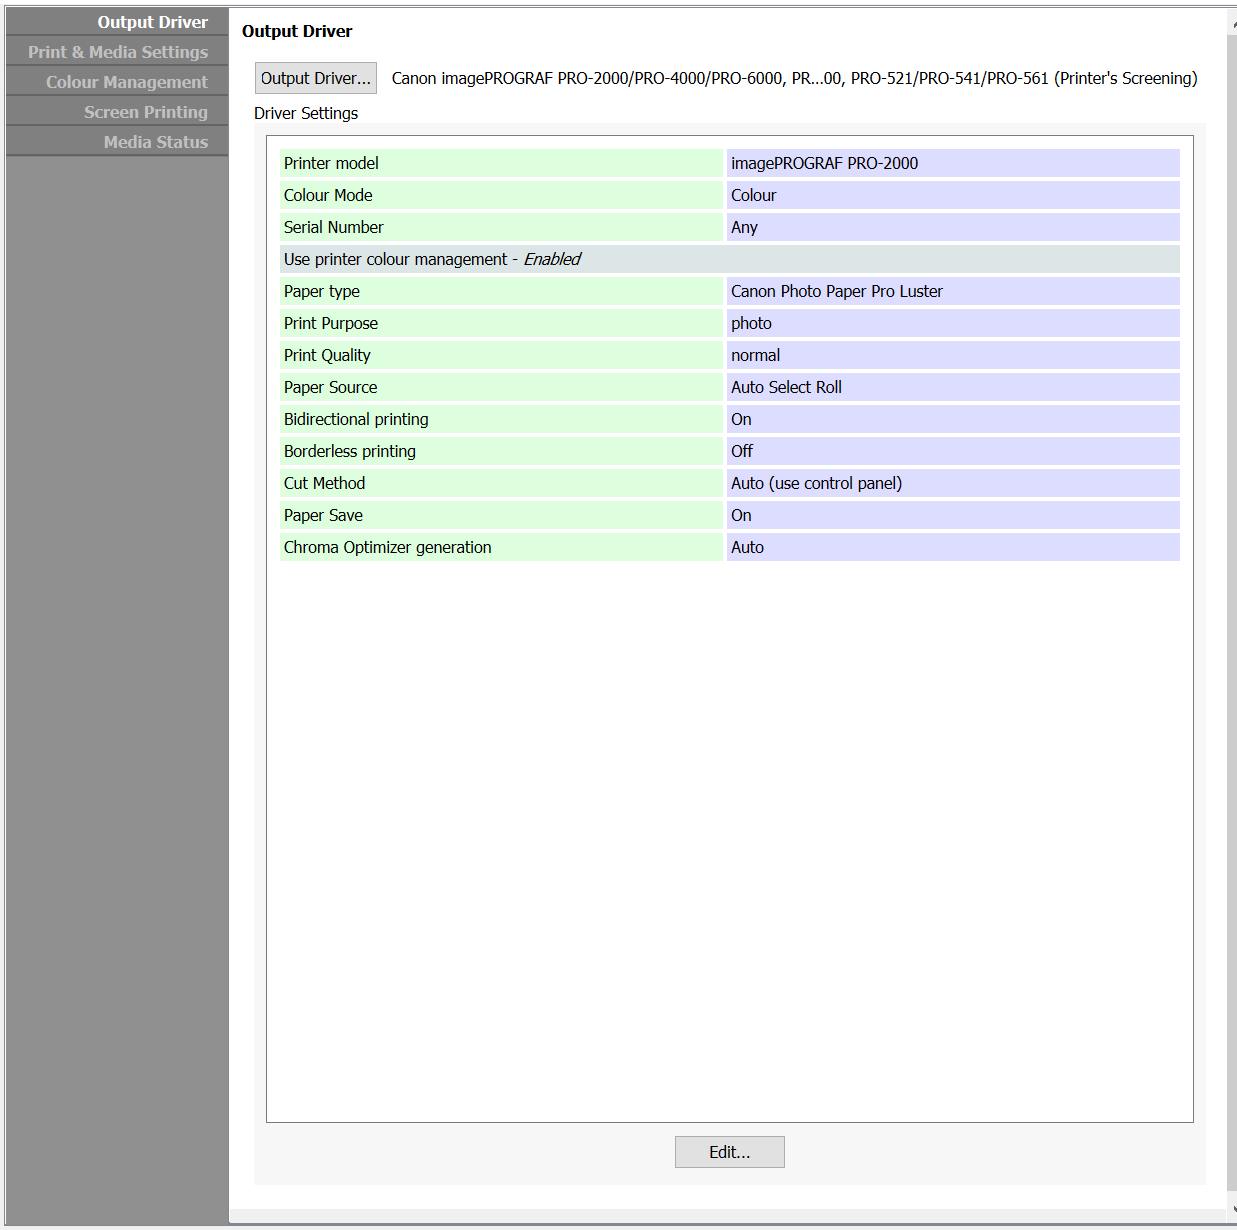Select the Colour Mode setting row
The image size is (1237, 1230).
tap(500, 195)
